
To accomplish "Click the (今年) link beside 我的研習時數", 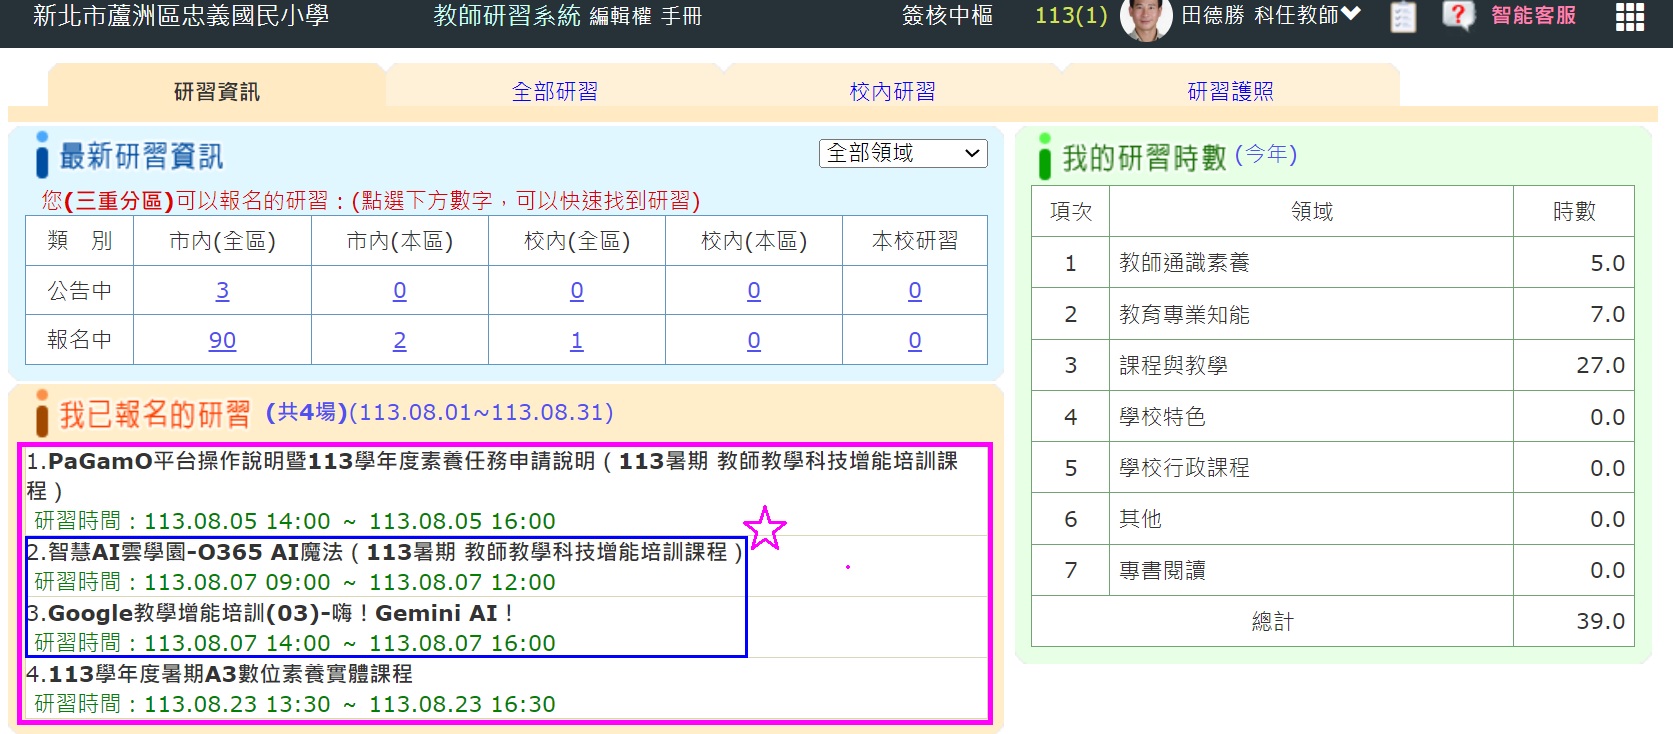I will click(x=1266, y=154).
